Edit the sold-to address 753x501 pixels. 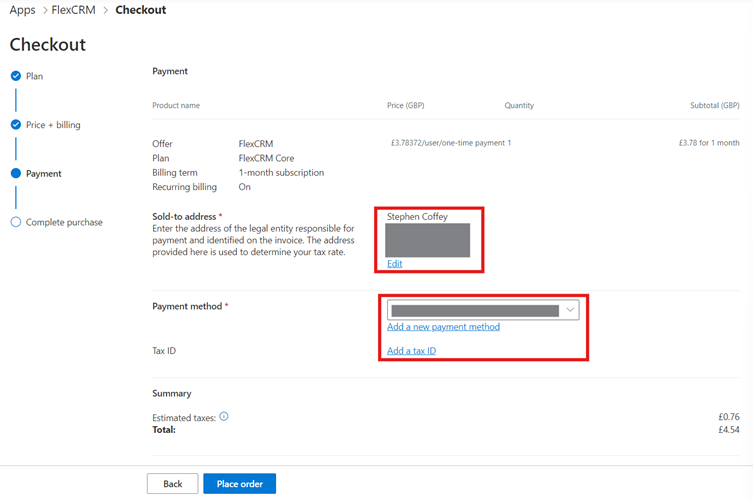(394, 264)
